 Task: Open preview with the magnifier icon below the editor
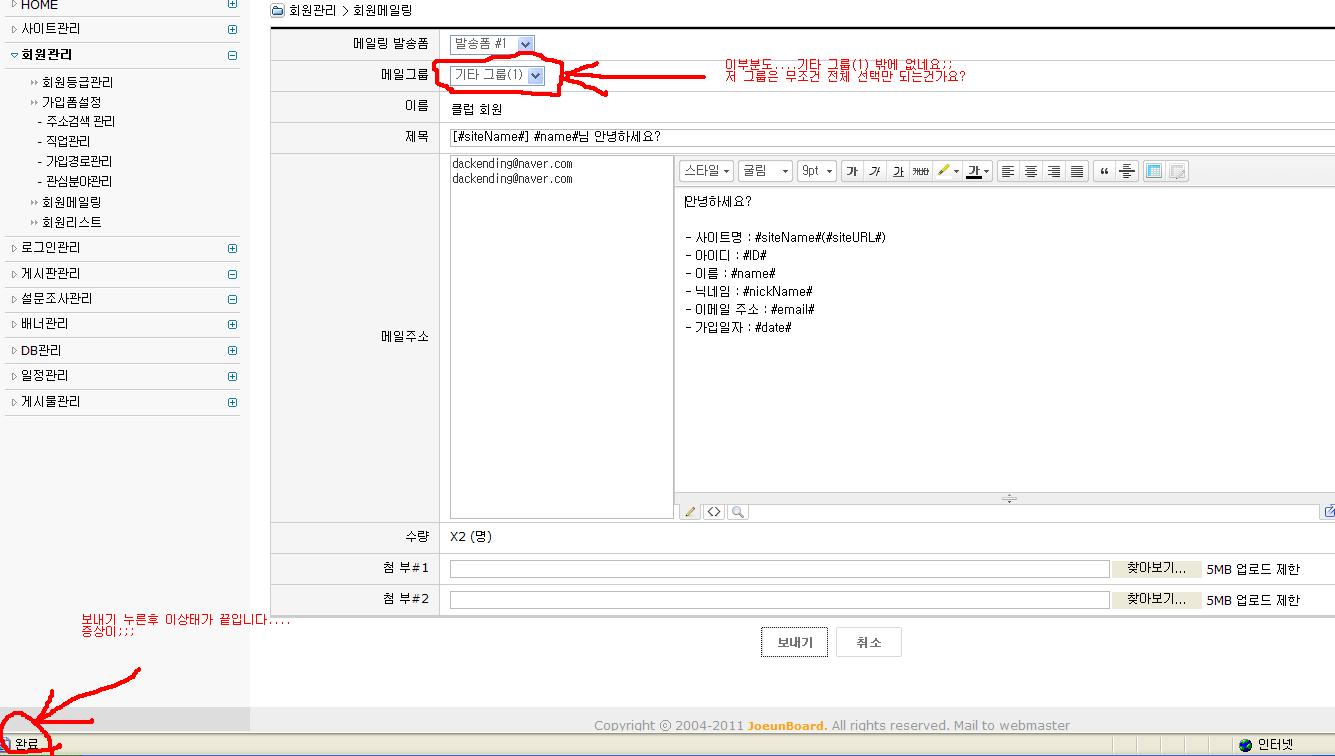pos(738,512)
